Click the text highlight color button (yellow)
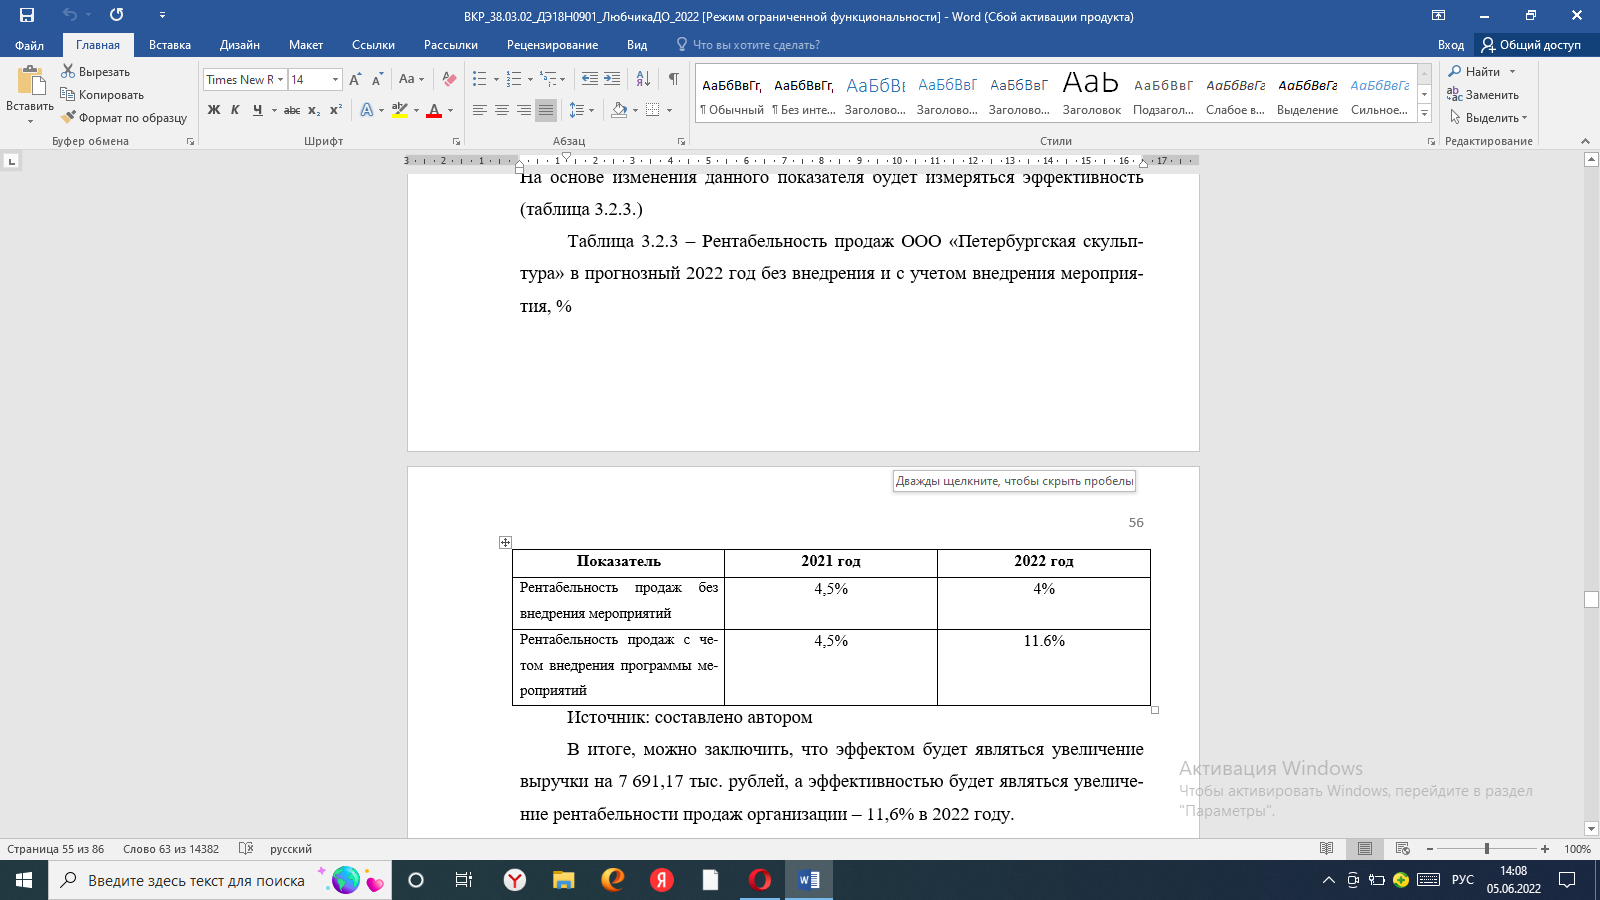The height and width of the screenshot is (900, 1600). point(400,110)
